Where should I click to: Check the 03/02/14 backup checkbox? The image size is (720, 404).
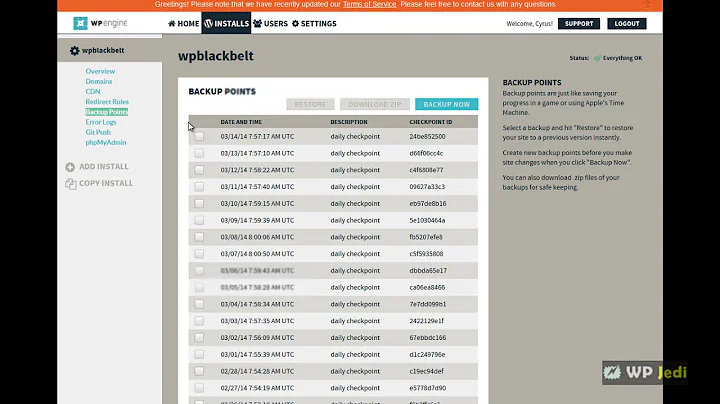coord(199,337)
